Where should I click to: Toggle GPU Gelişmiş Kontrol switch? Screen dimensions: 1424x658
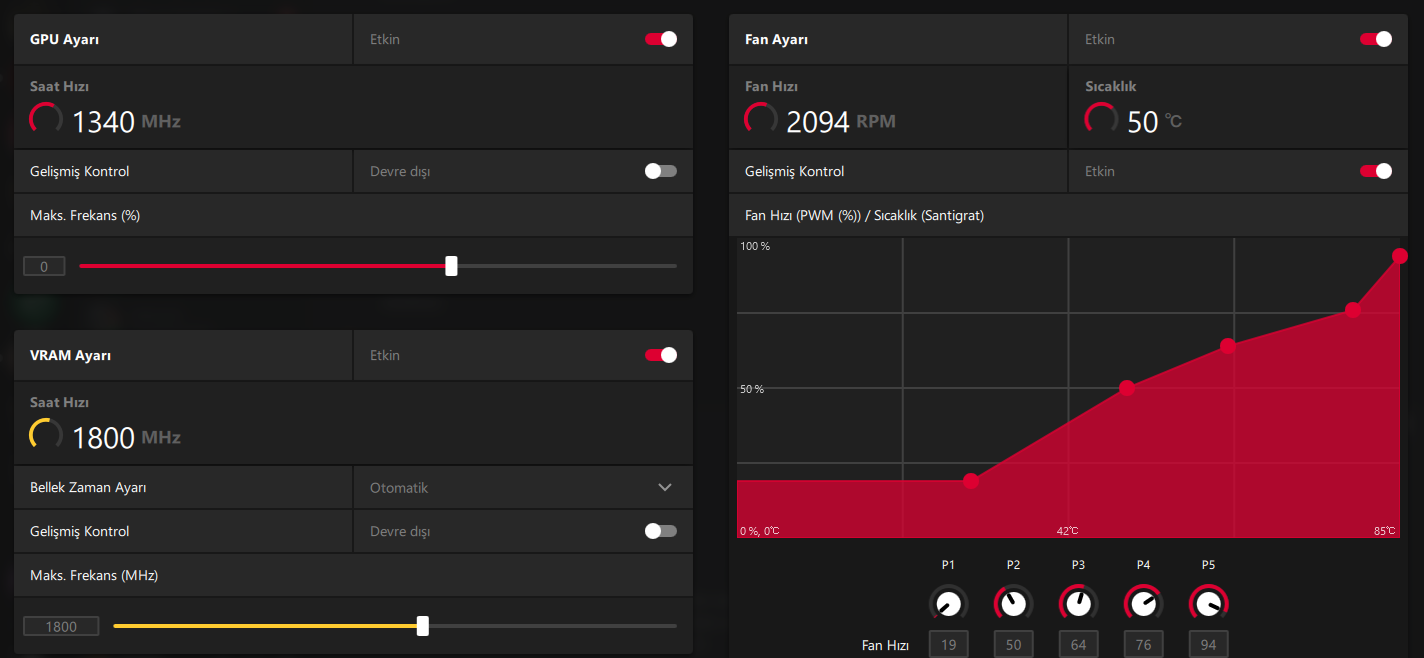[x=661, y=171]
